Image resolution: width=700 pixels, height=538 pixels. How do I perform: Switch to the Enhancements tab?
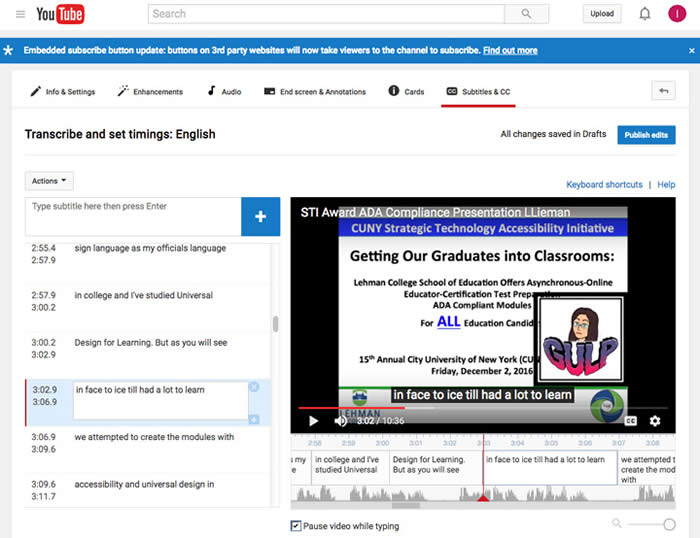coord(150,92)
